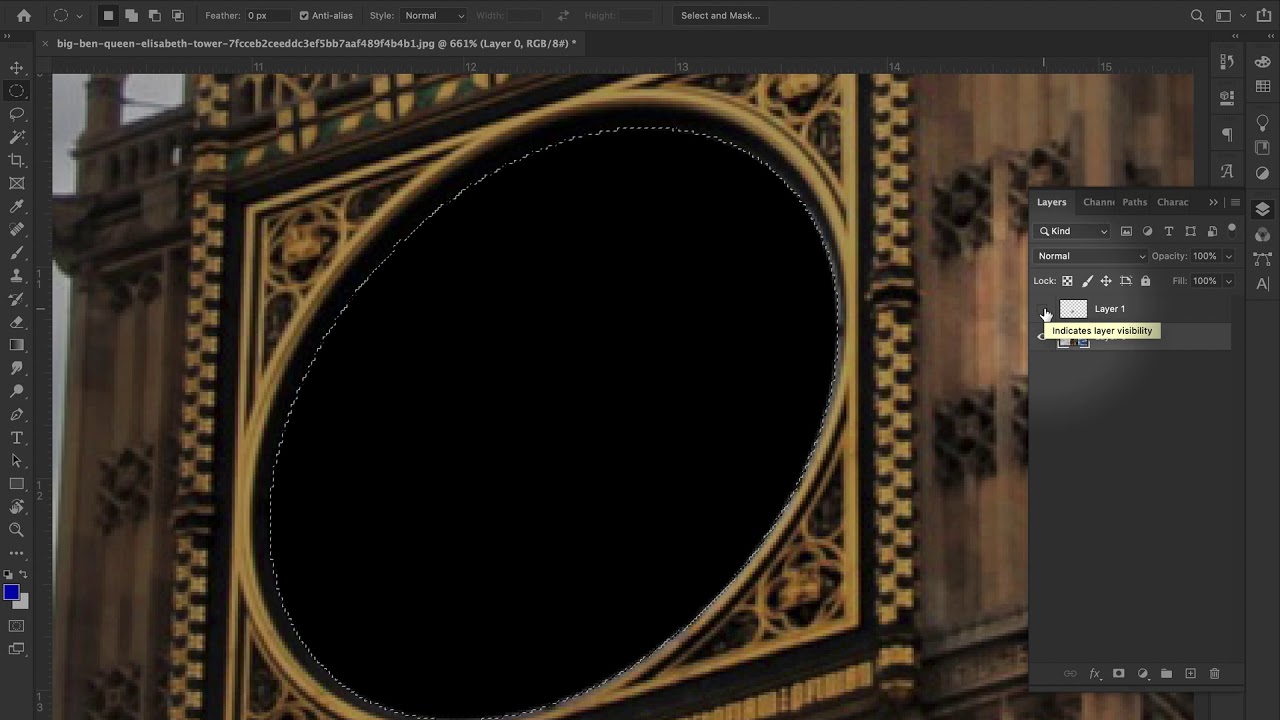Screen dimensions: 1280x720
Task: Enable Add to selection mode
Action: (131, 15)
